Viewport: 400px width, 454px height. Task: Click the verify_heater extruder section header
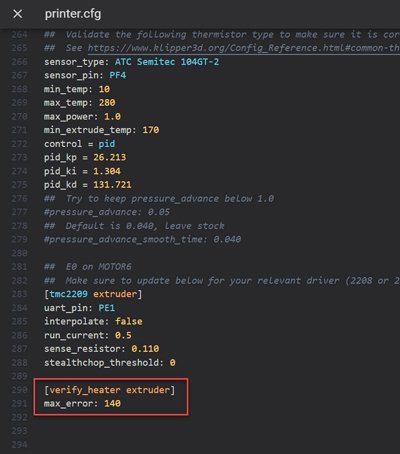109,390
